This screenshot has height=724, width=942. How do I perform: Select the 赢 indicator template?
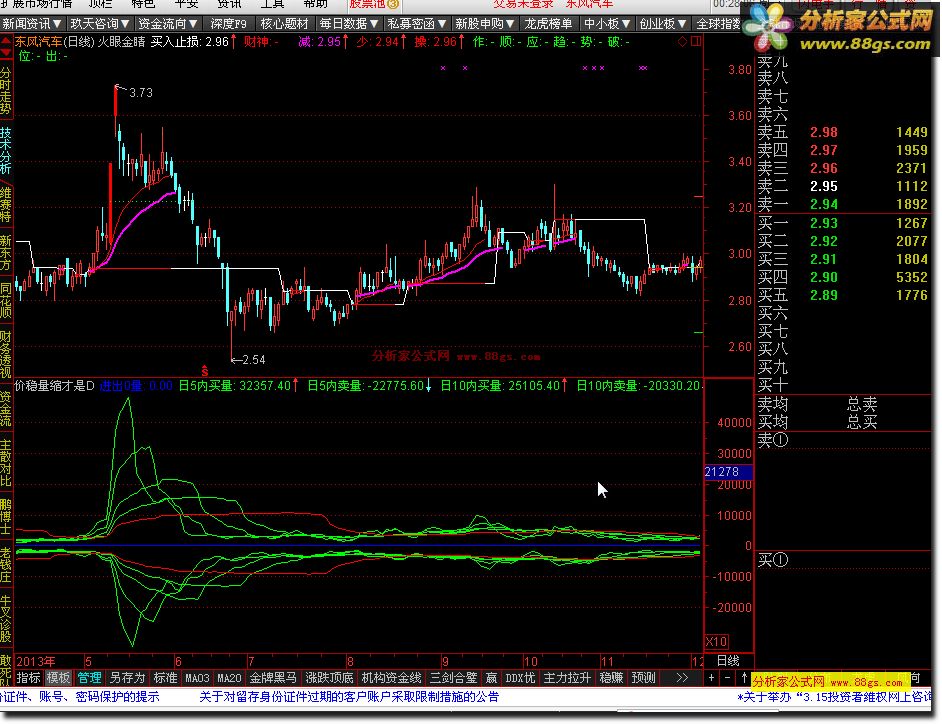click(x=491, y=678)
